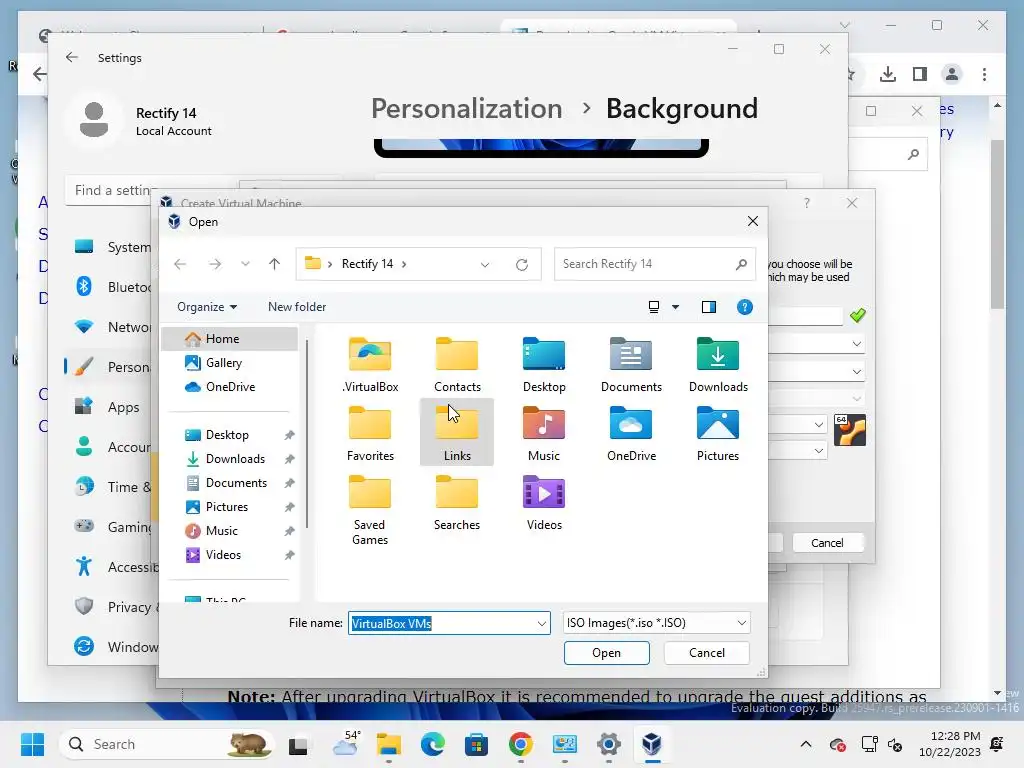Expand the address bar history dropdown
The image size is (1024, 768).
[x=485, y=264]
